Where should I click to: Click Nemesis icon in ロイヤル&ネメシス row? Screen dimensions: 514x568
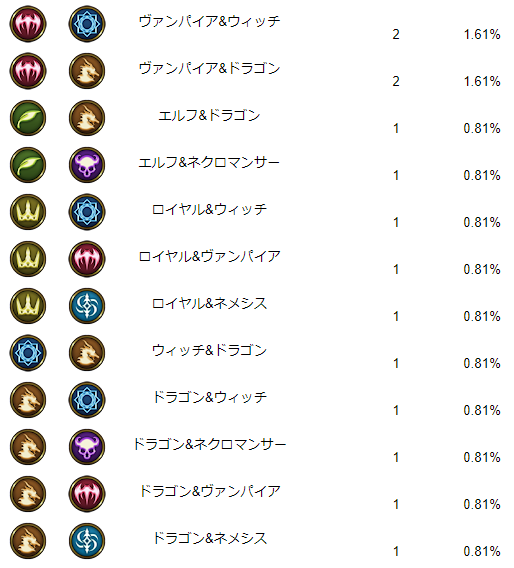(87, 306)
